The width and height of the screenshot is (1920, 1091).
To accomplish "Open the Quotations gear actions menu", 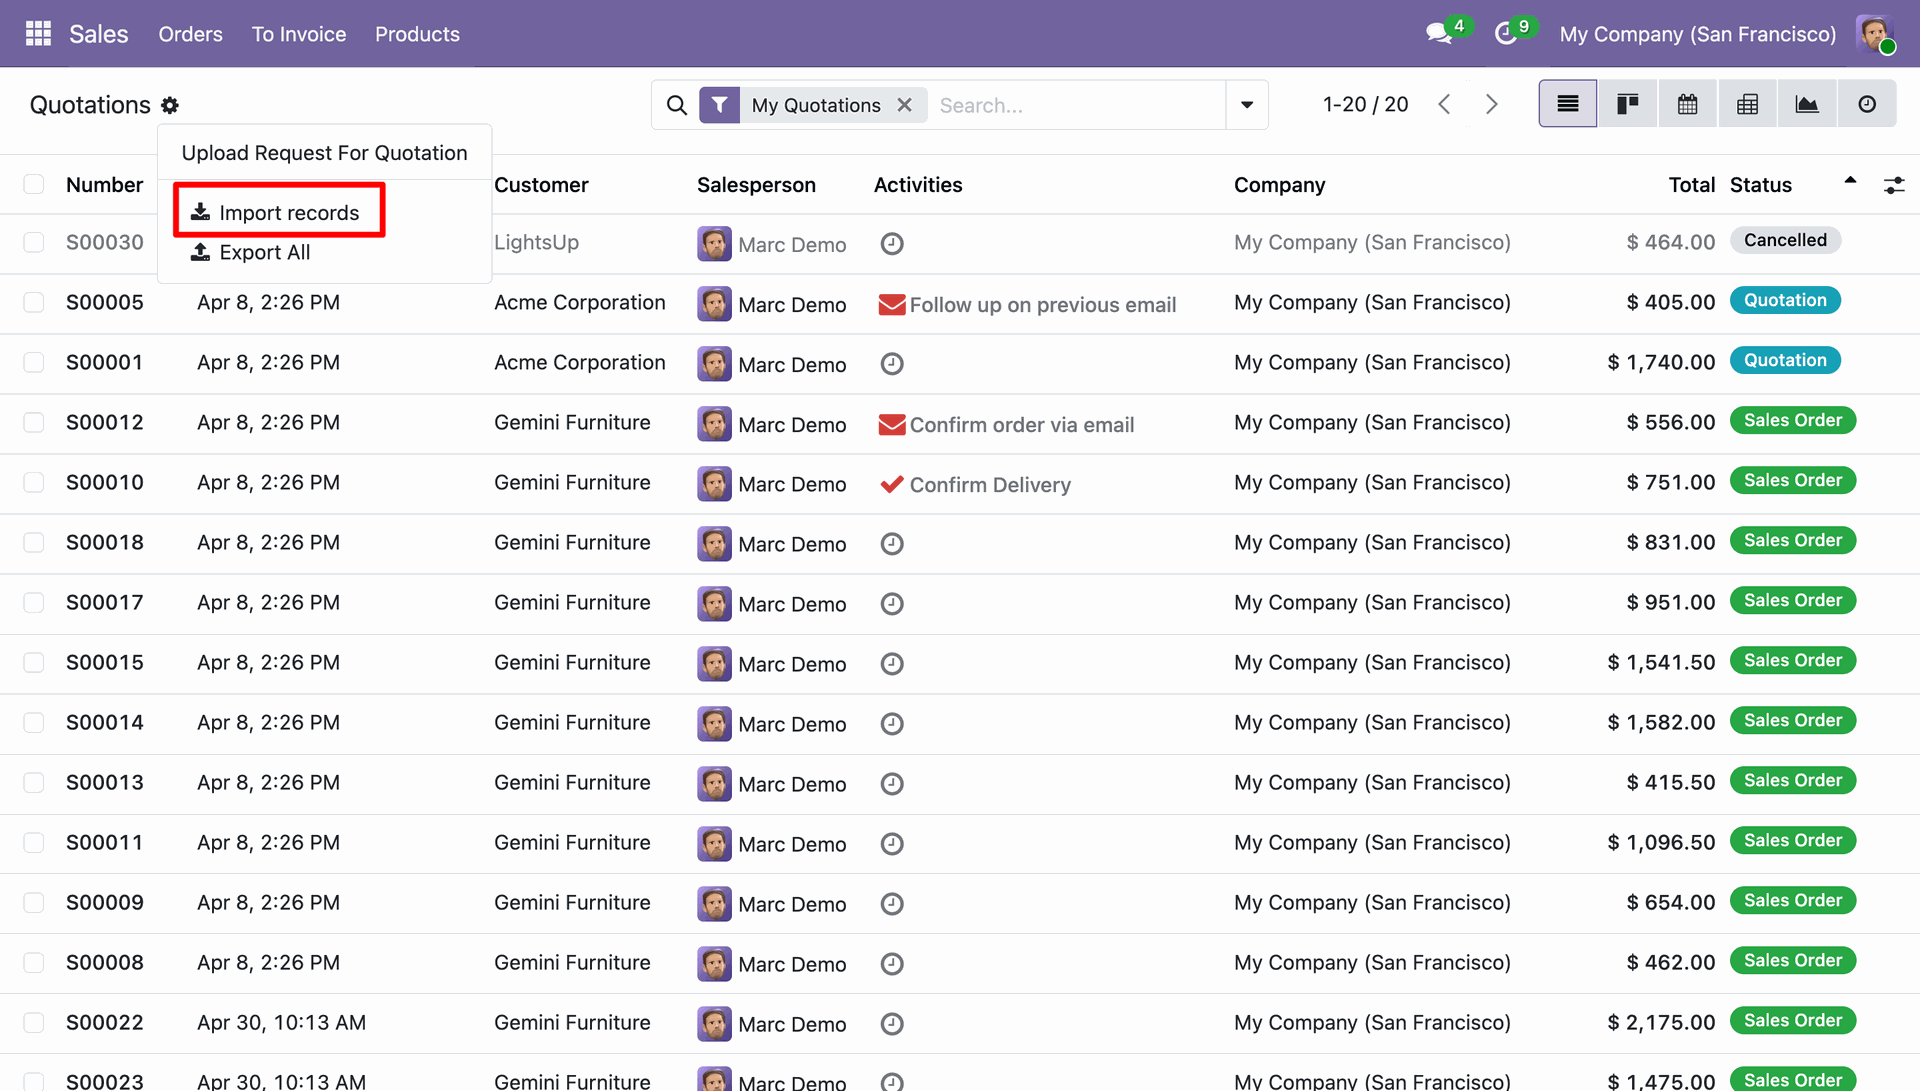I will [x=170, y=105].
